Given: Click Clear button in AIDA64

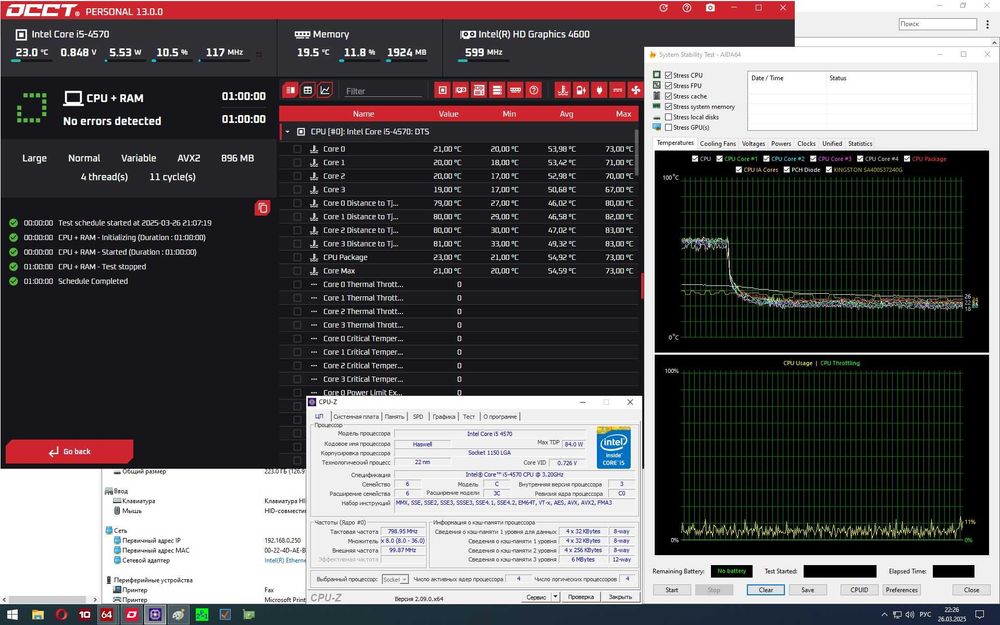Looking at the screenshot, I should click(x=766, y=590).
